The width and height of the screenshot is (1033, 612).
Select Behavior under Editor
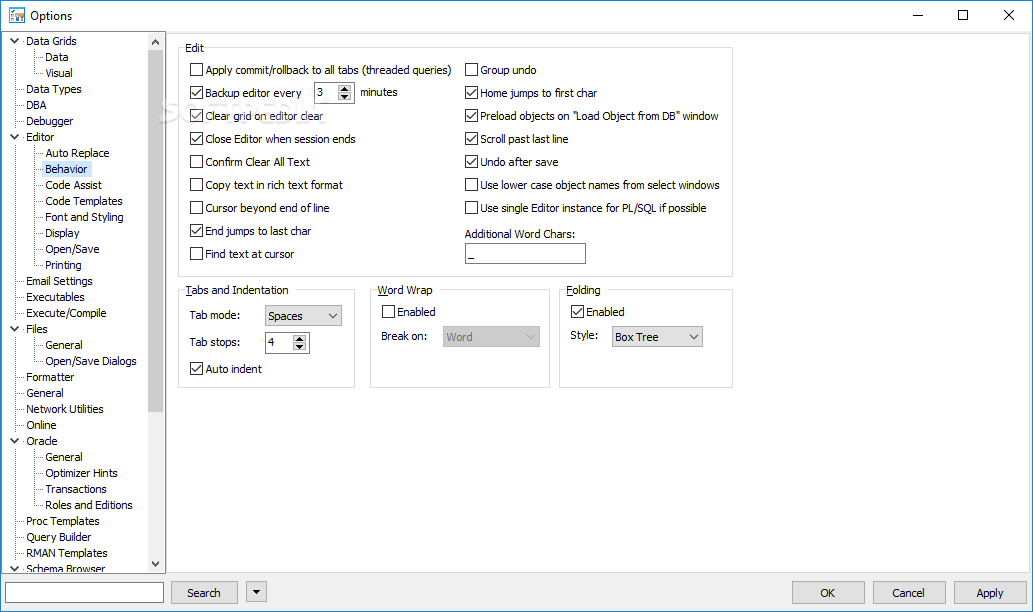(x=66, y=169)
